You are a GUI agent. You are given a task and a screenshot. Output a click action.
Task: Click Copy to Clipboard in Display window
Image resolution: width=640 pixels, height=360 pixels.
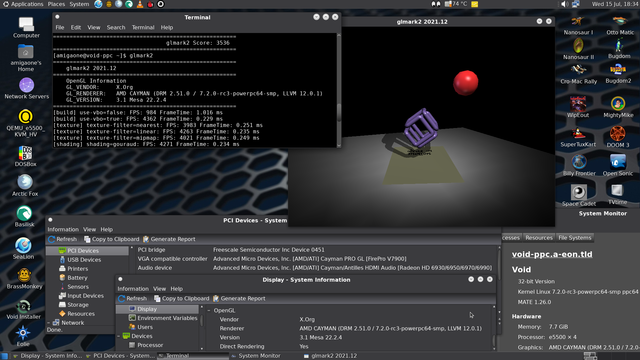point(181,298)
